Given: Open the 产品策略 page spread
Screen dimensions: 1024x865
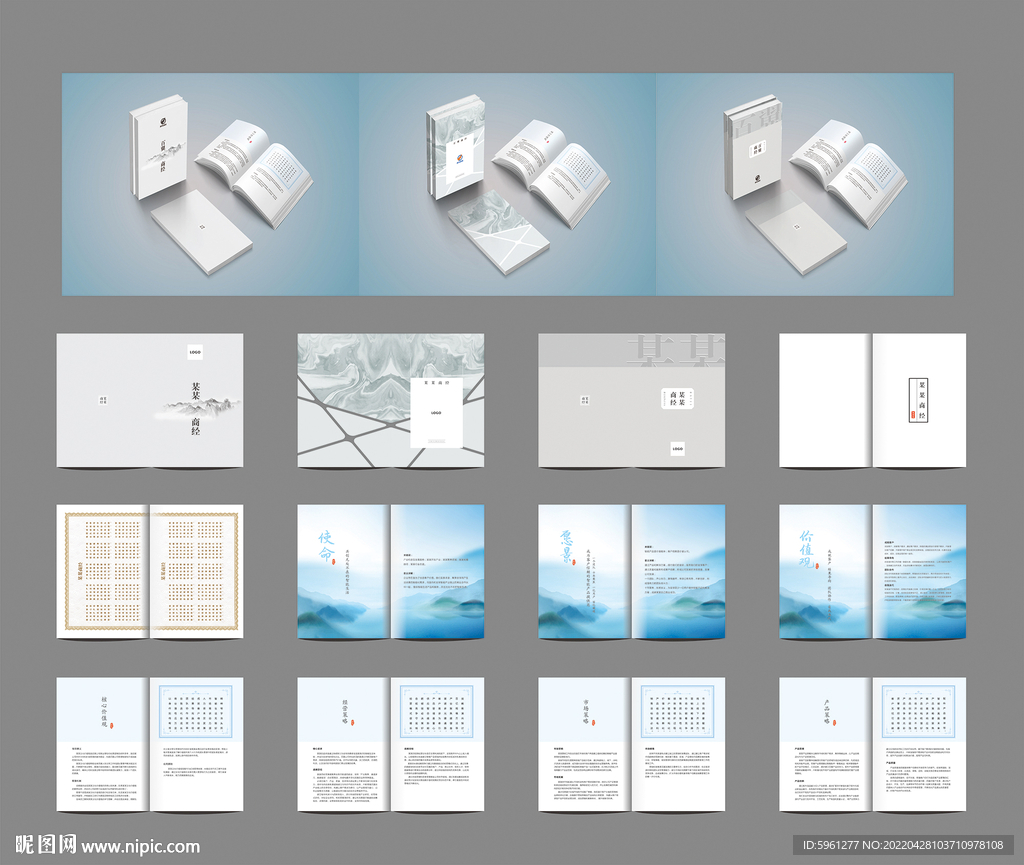Looking at the screenshot, I should click(x=872, y=744).
